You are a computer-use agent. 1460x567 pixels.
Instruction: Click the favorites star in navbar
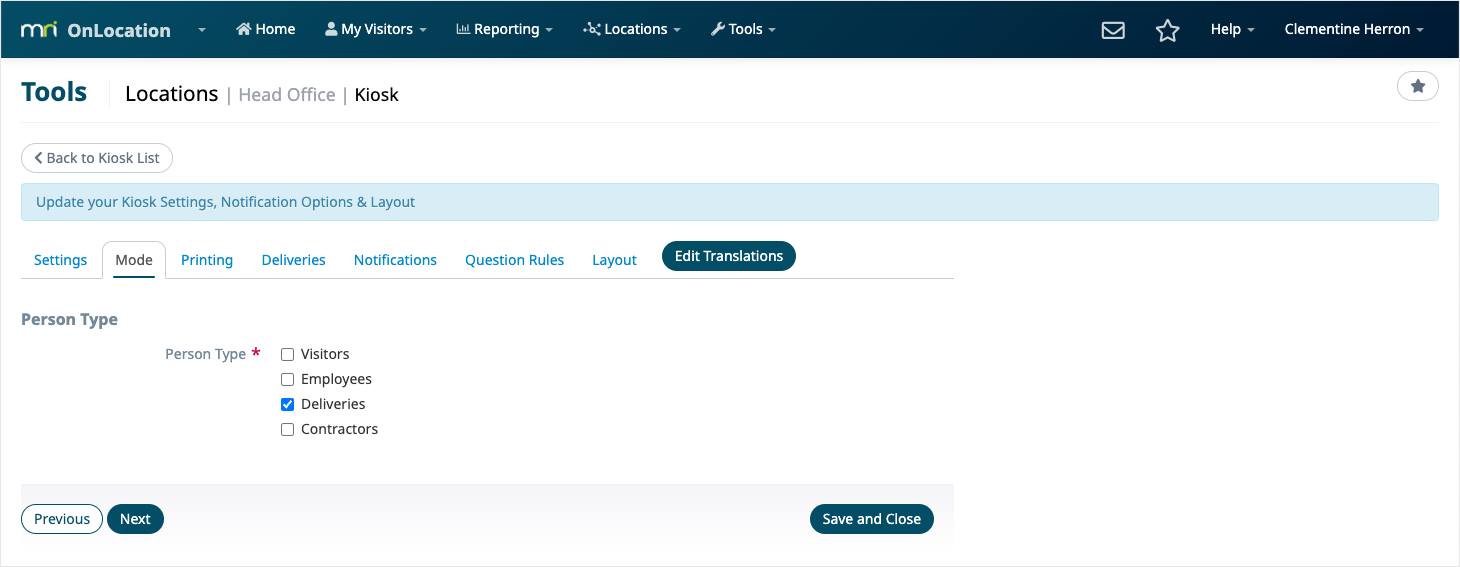[x=1167, y=30]
